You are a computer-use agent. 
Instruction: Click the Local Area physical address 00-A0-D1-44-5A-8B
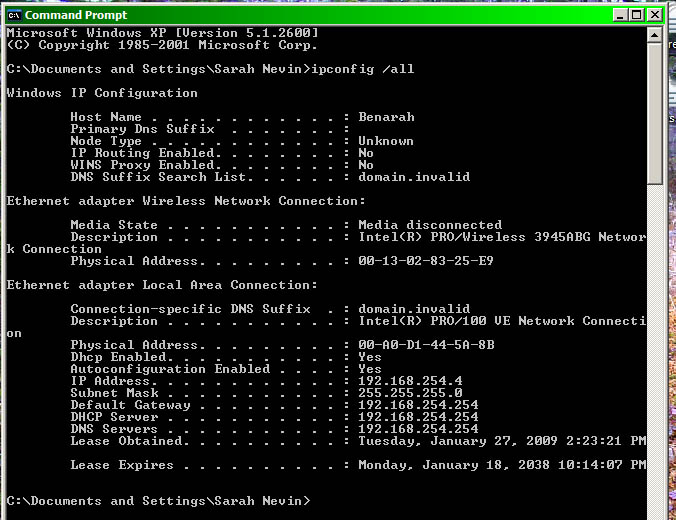[426, 345]
